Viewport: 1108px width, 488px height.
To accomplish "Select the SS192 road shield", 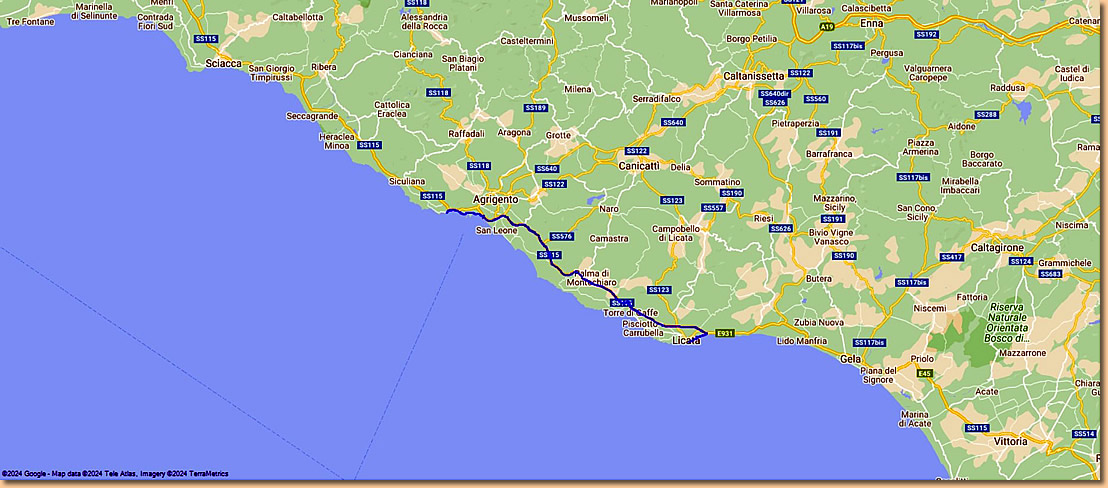I will point(926,34).
